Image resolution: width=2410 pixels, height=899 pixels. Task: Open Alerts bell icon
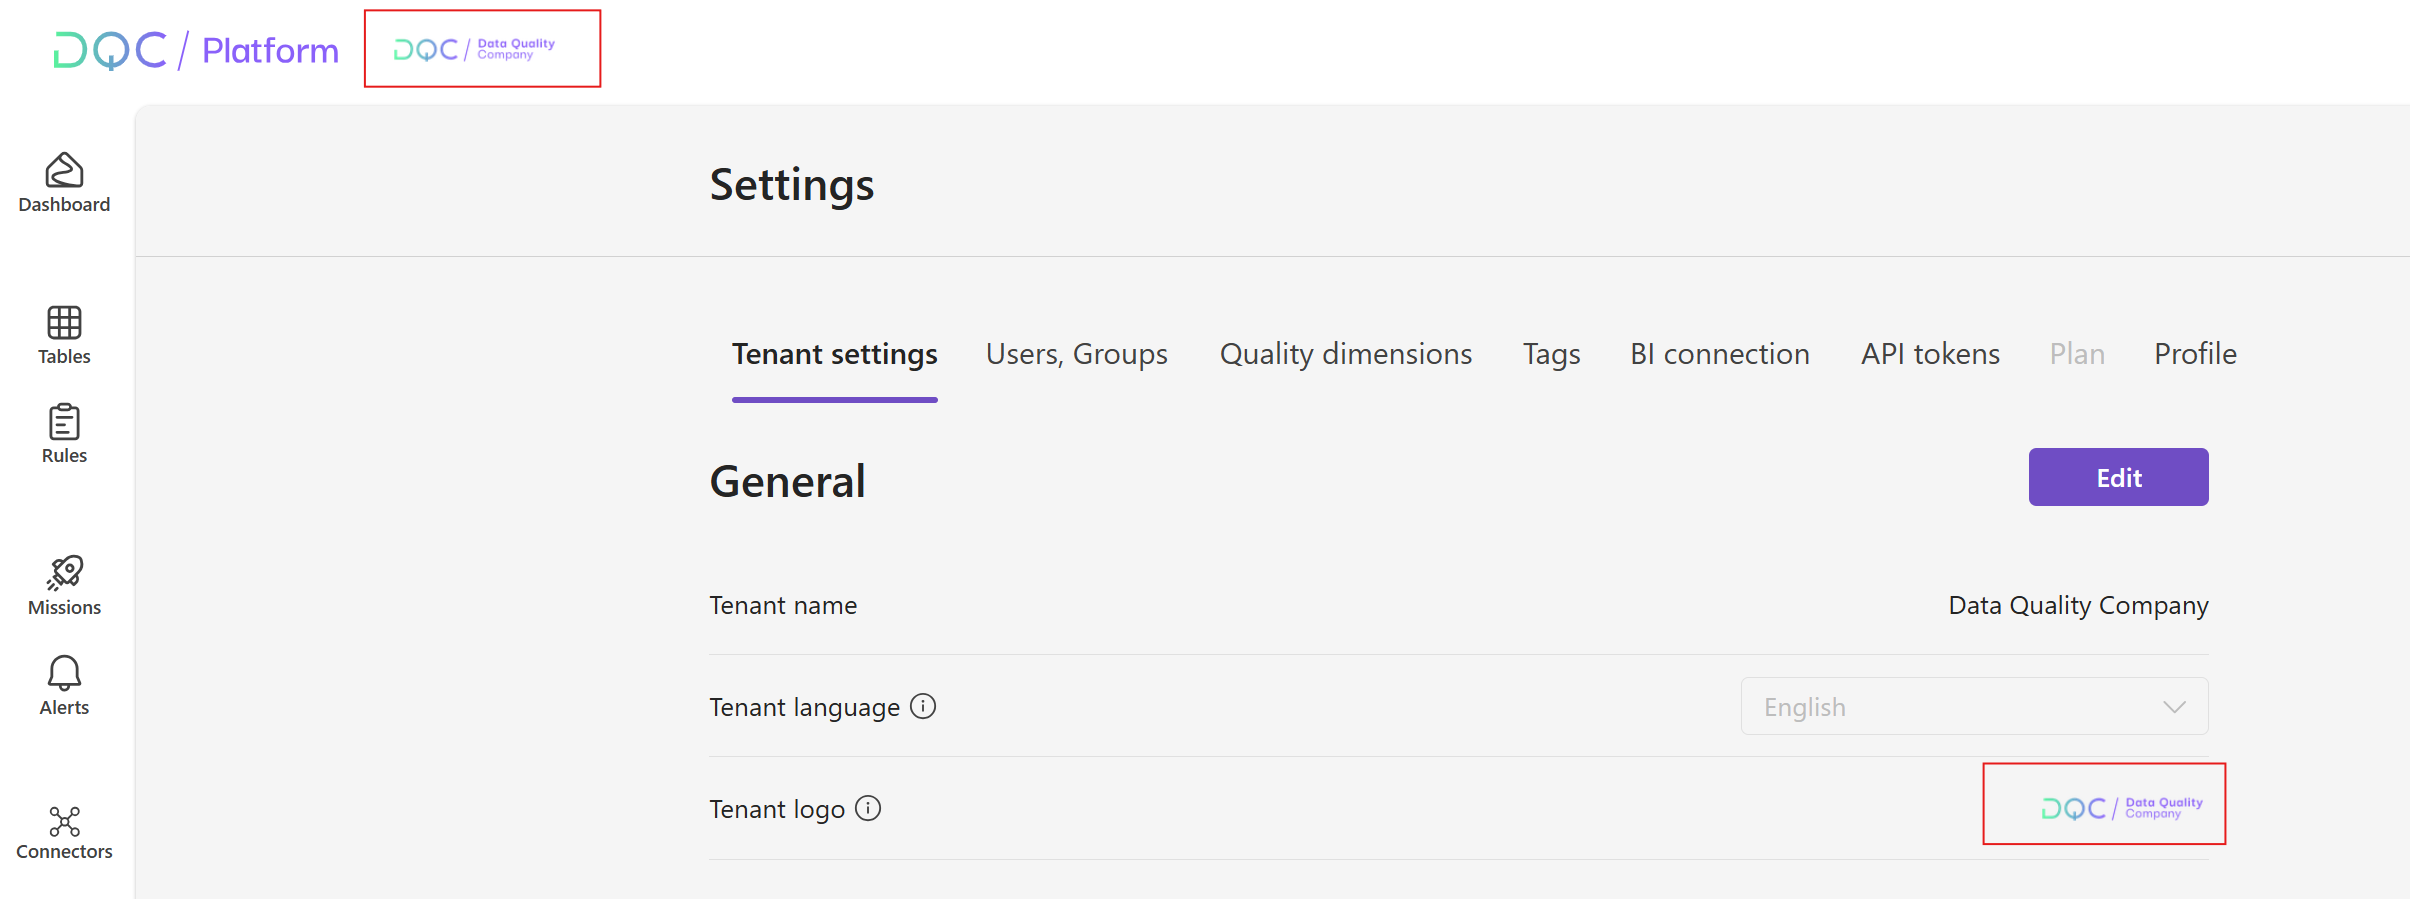click(64, 673)
